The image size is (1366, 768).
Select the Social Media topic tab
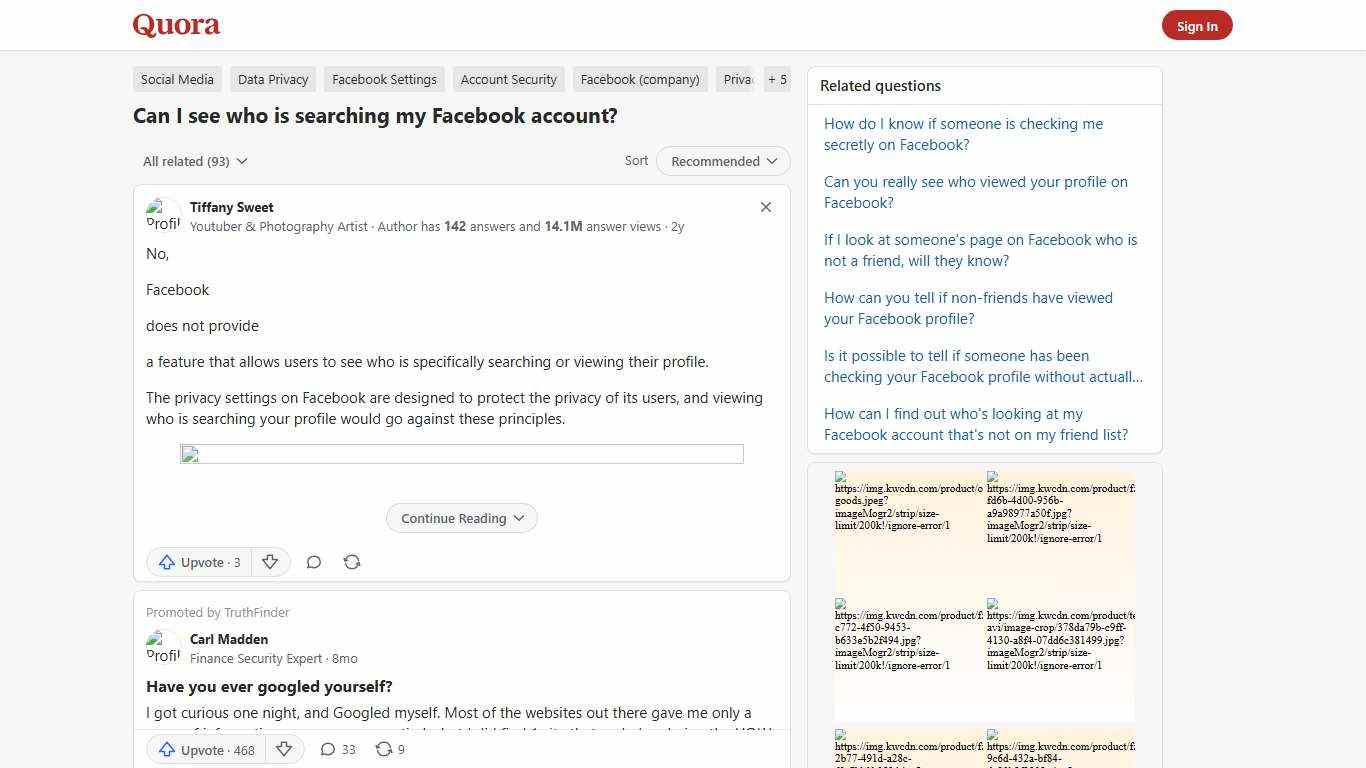(177, 79)
